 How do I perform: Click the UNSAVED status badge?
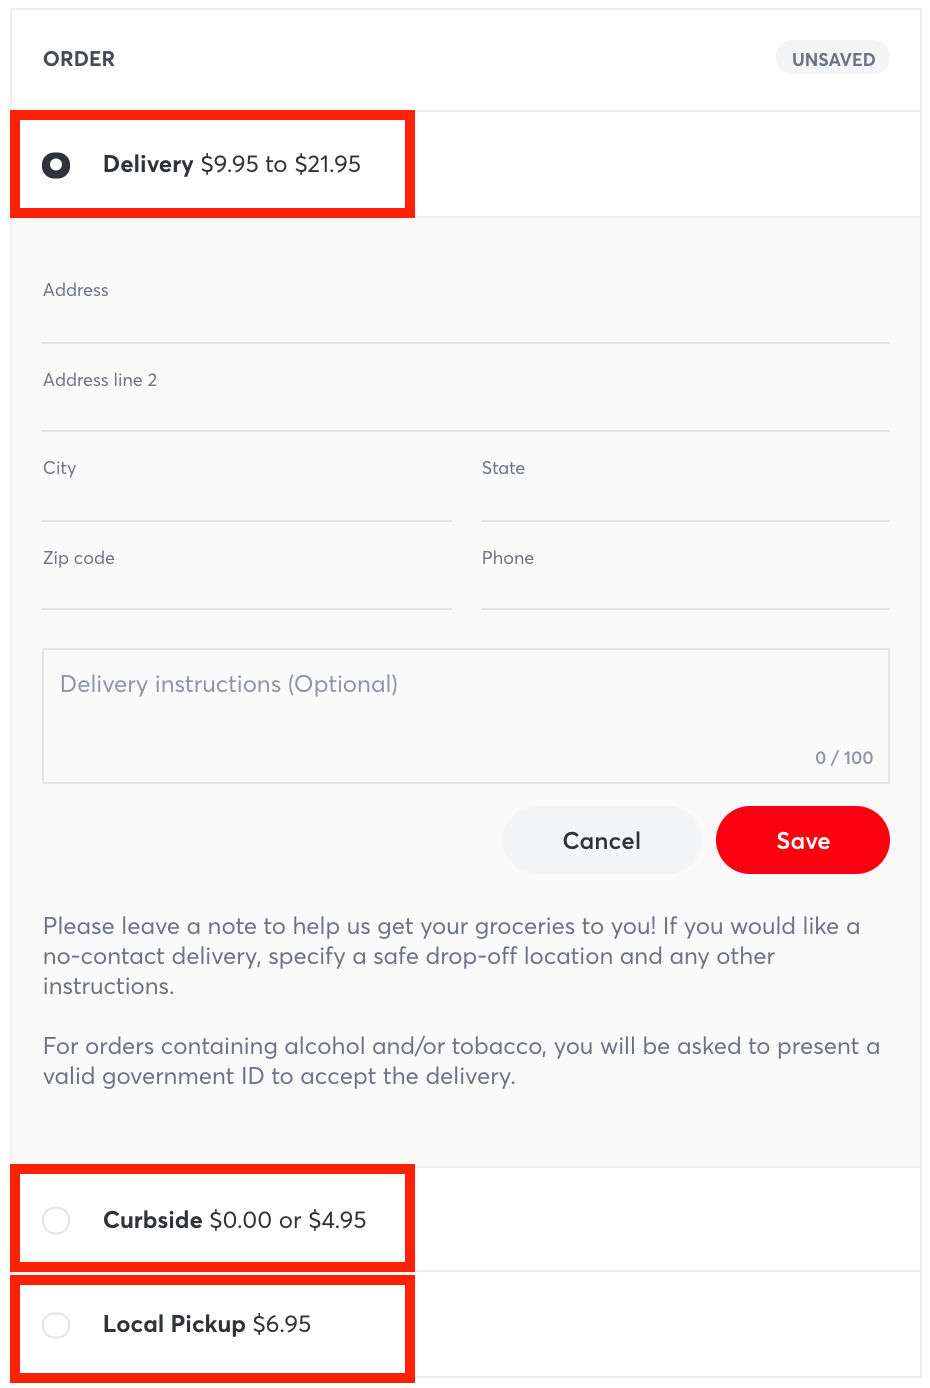833,59
